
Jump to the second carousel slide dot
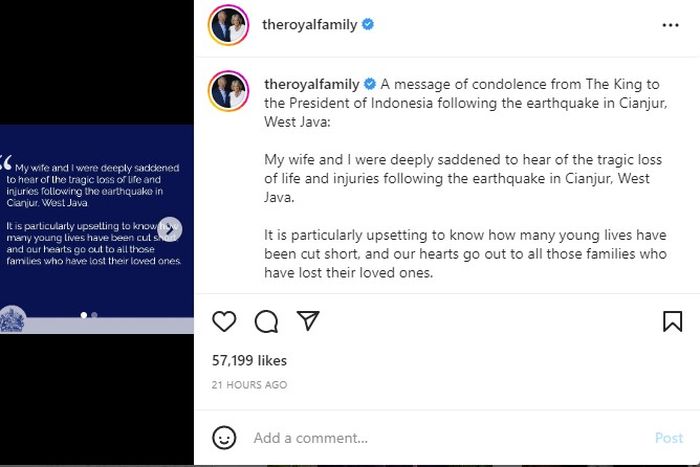coord(94,315)
